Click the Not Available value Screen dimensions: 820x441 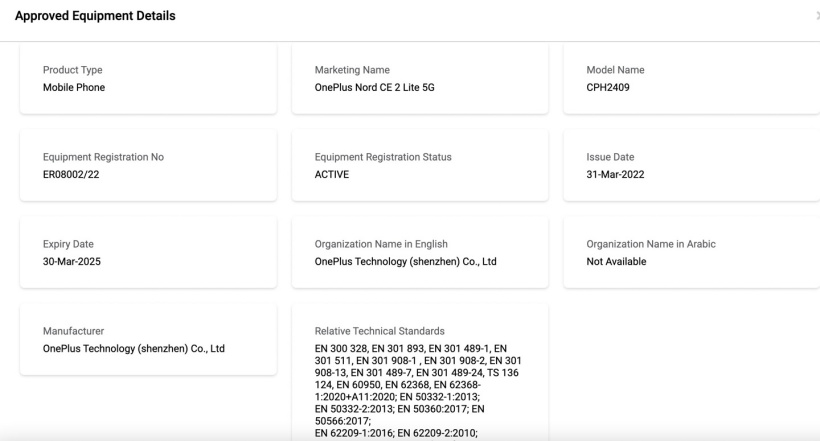coord(616,261)
